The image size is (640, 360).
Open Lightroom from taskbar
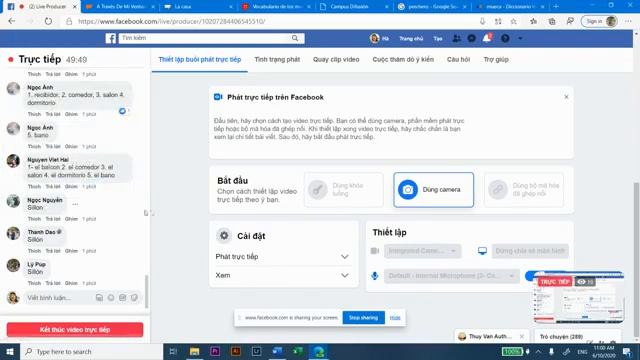point(256,351)
